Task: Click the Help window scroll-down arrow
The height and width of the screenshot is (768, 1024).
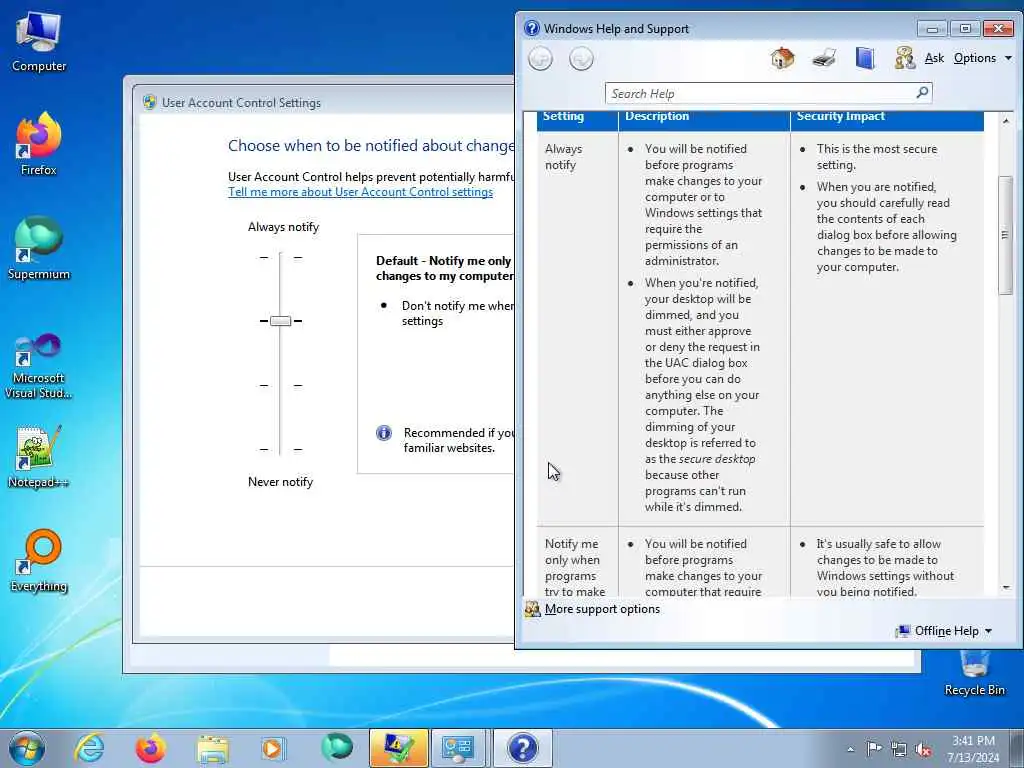Action: click(1006, 588)
